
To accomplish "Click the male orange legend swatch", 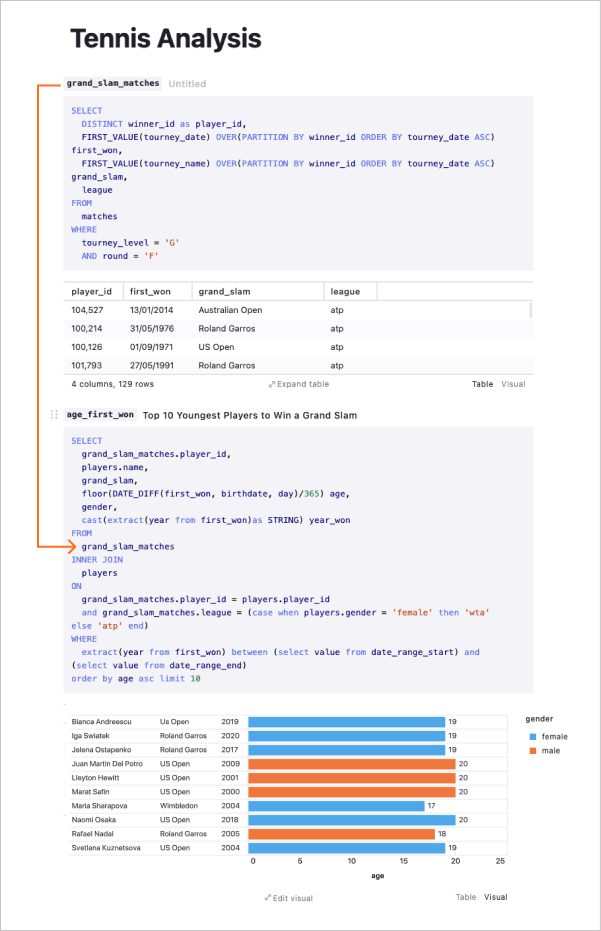I will (533, 750).
